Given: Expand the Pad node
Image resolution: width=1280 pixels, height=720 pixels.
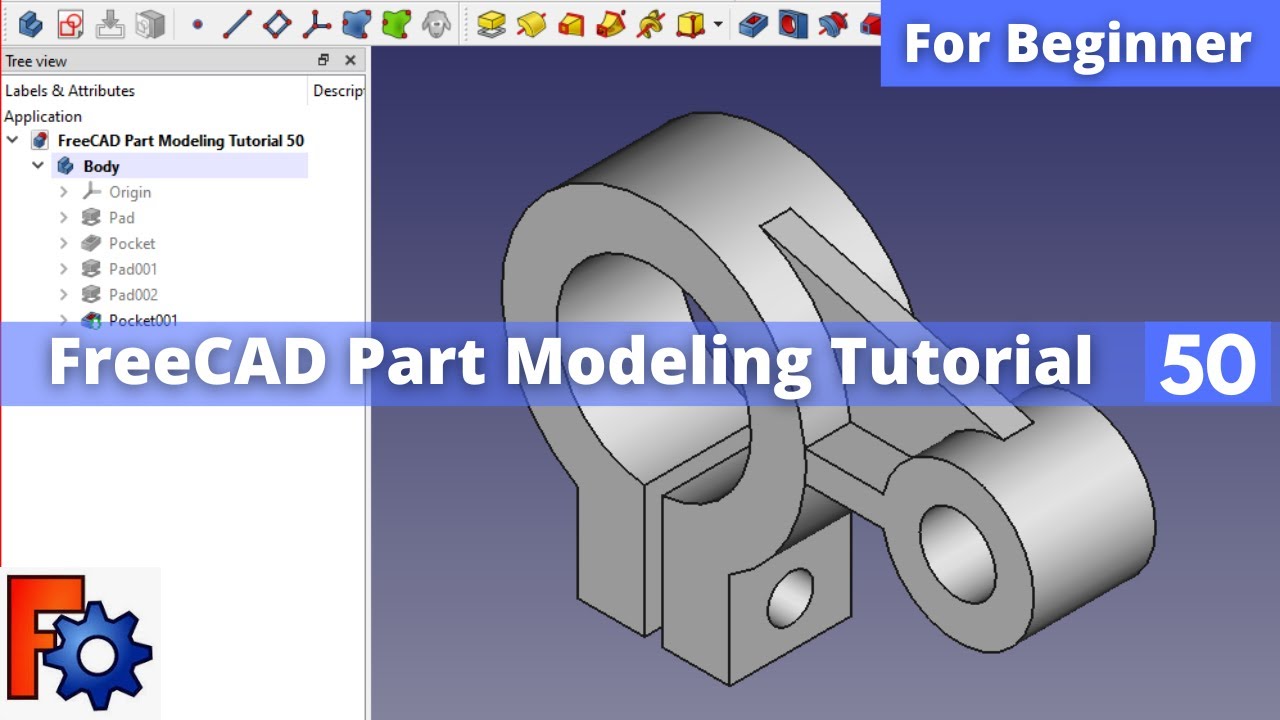Looking at the screenshot, I should (x=64, y=218).
